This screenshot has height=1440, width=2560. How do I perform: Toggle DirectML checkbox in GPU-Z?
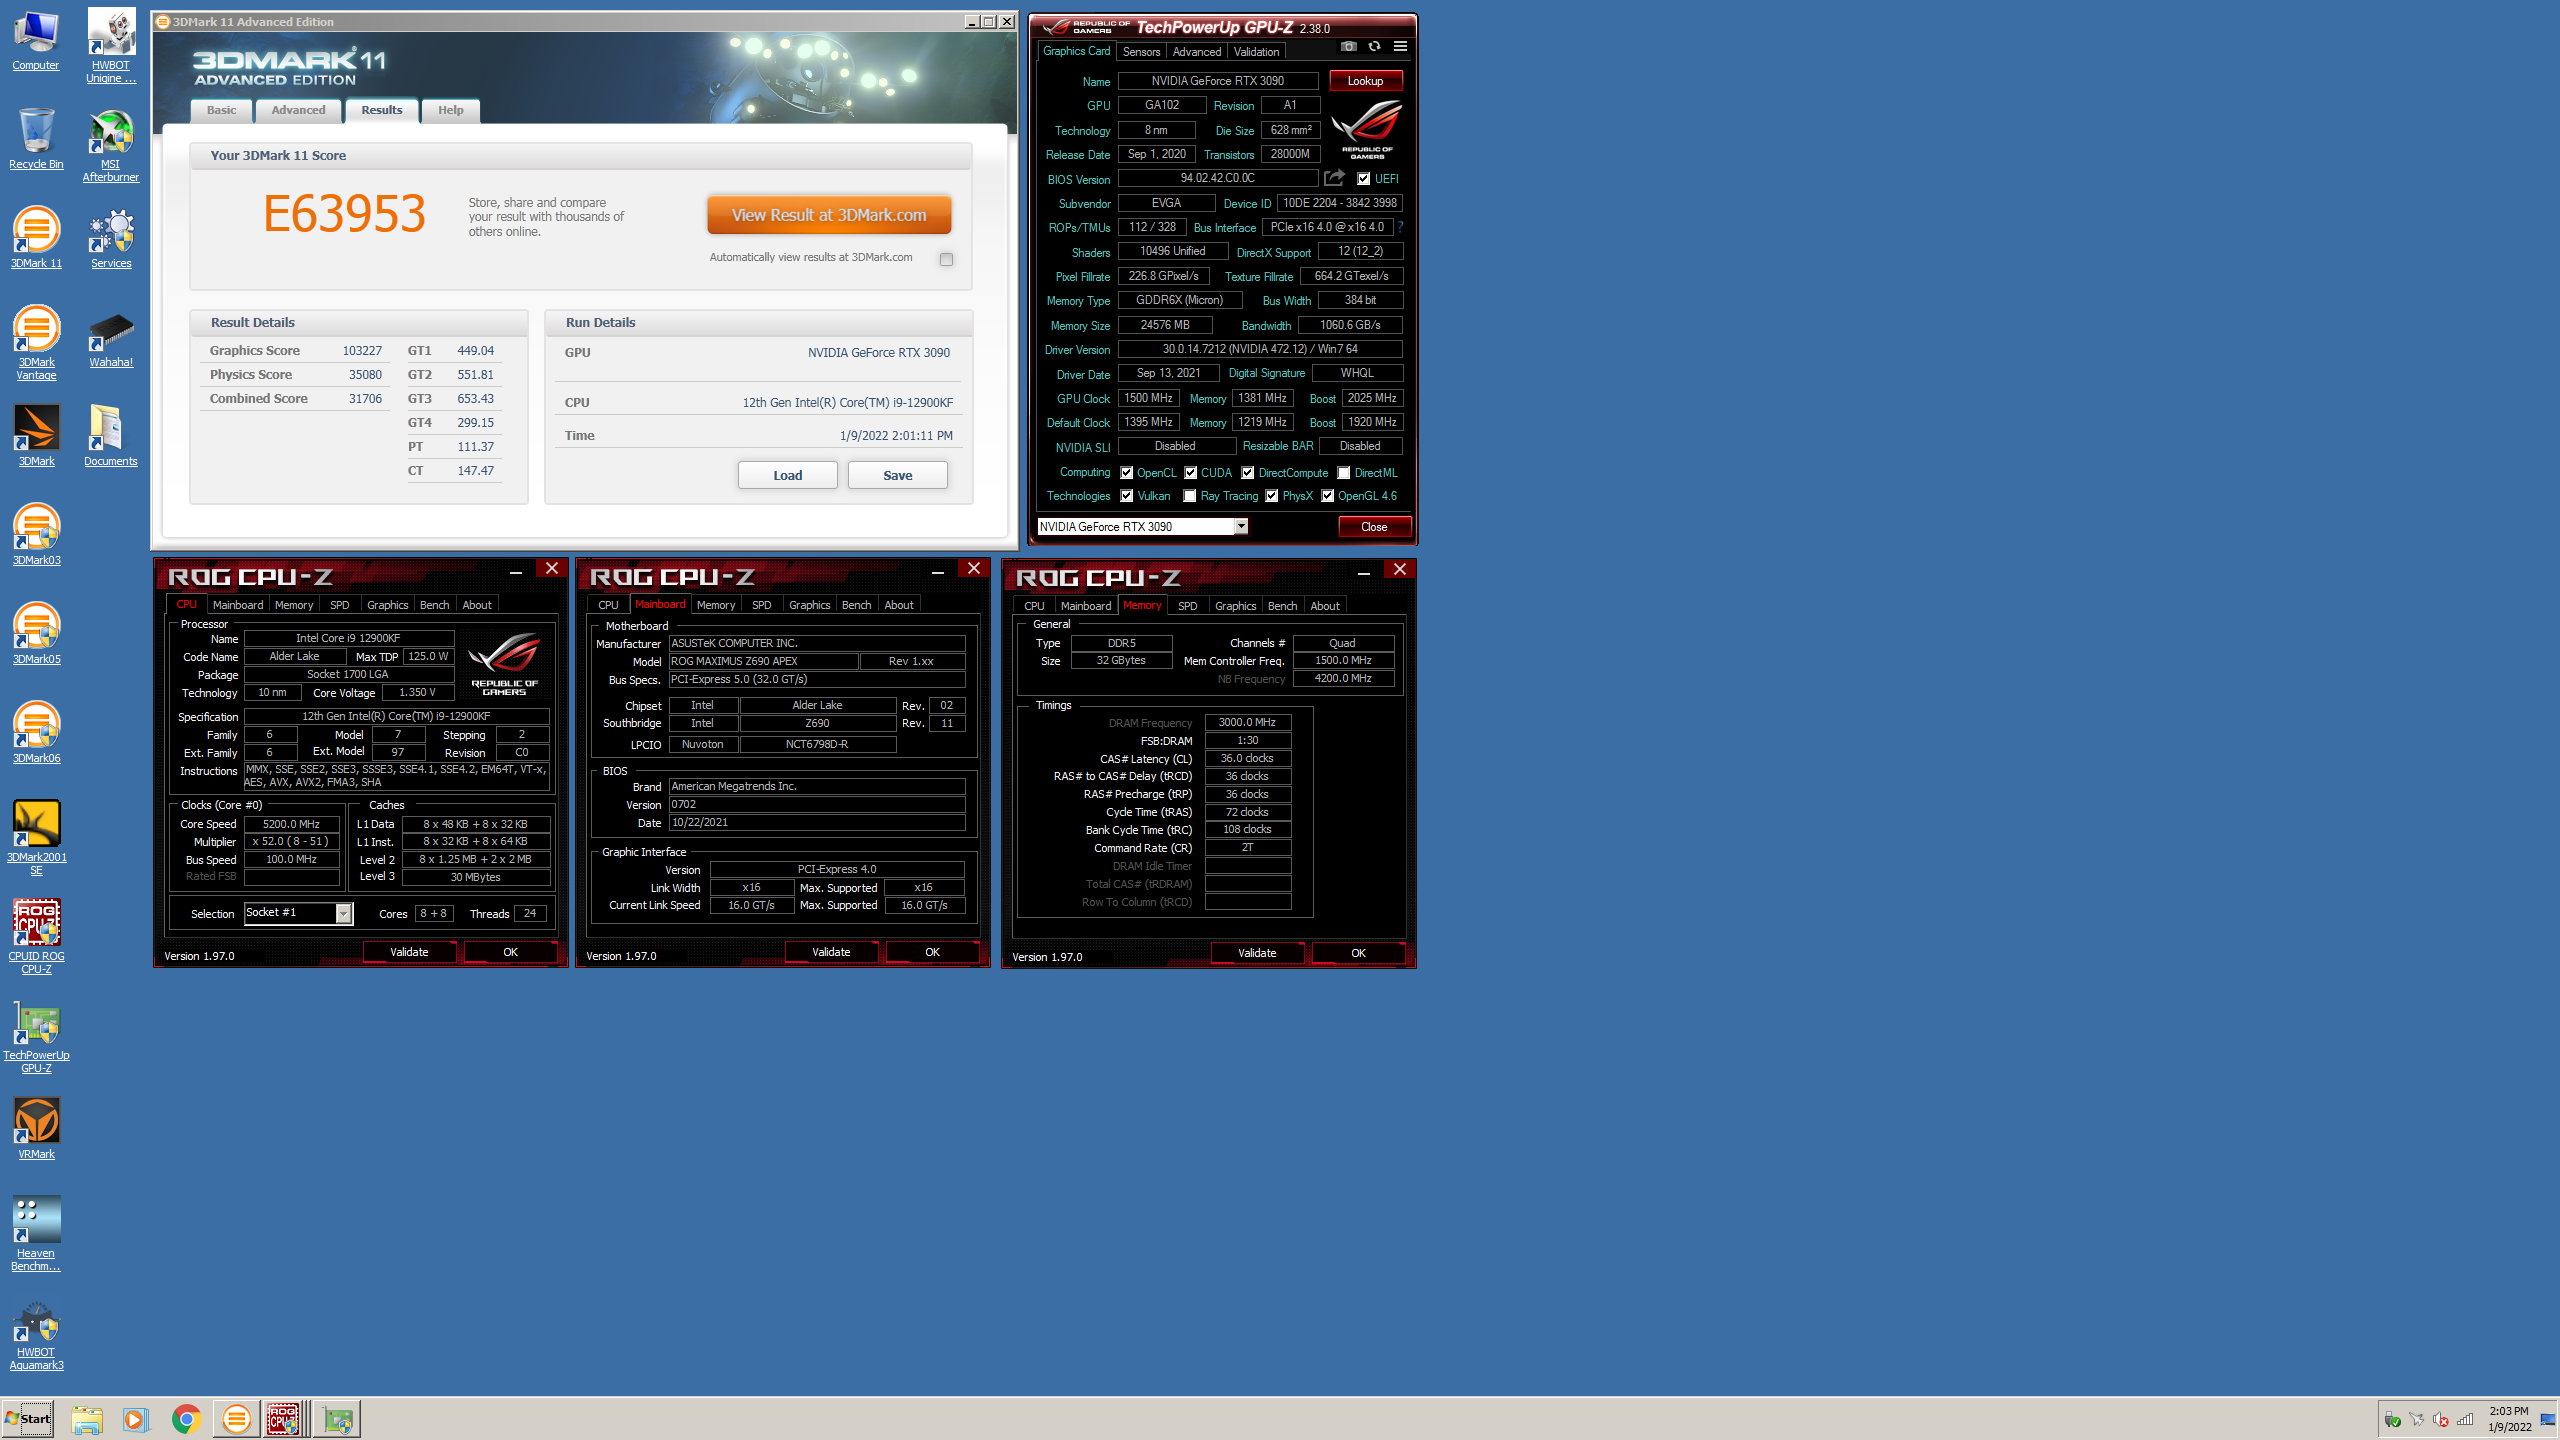click(x=1344, y=473)
